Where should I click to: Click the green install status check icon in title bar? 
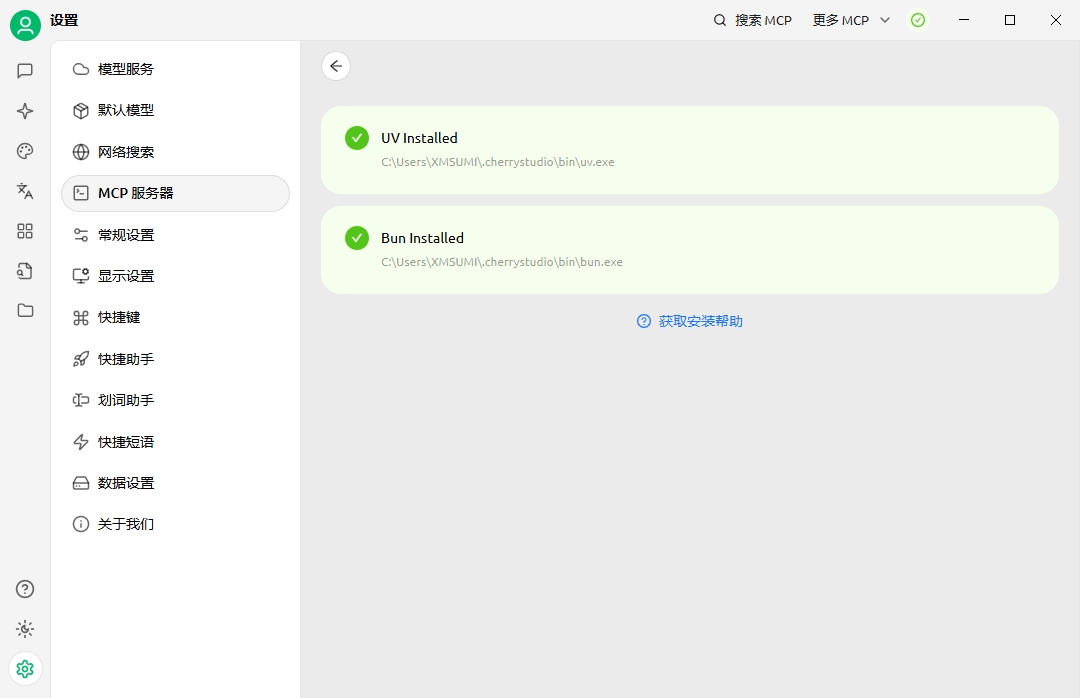point(917,21)
